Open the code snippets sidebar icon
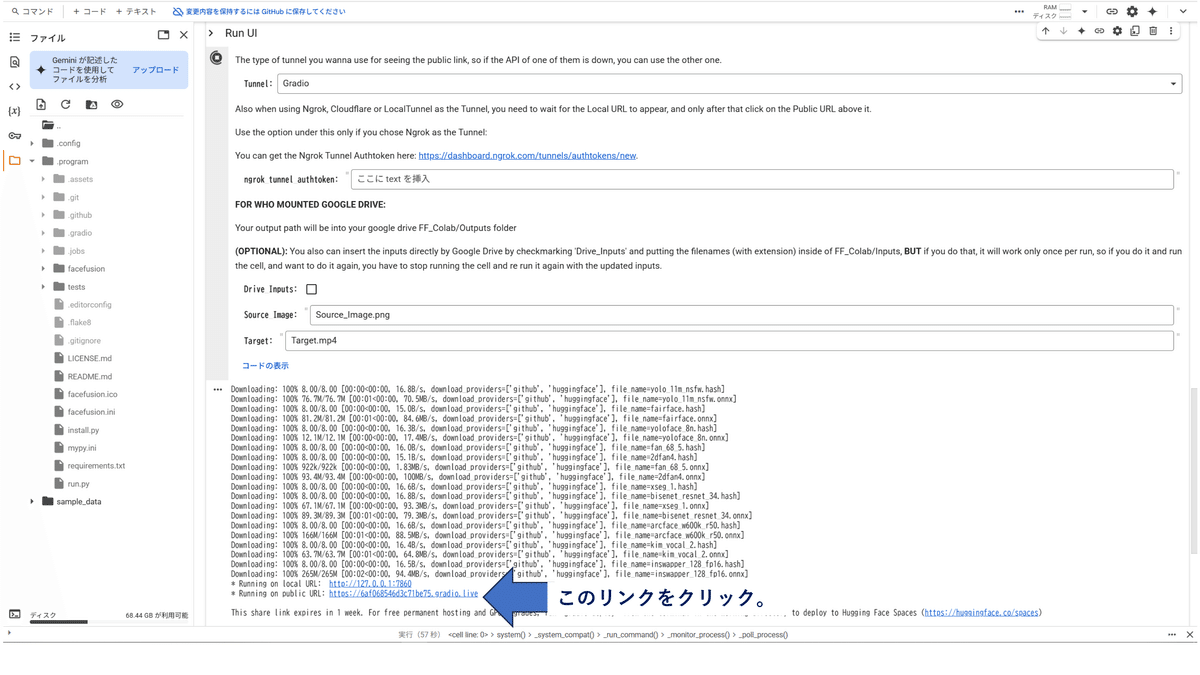Screen dimensions: 1200x675 coord(14,87)
